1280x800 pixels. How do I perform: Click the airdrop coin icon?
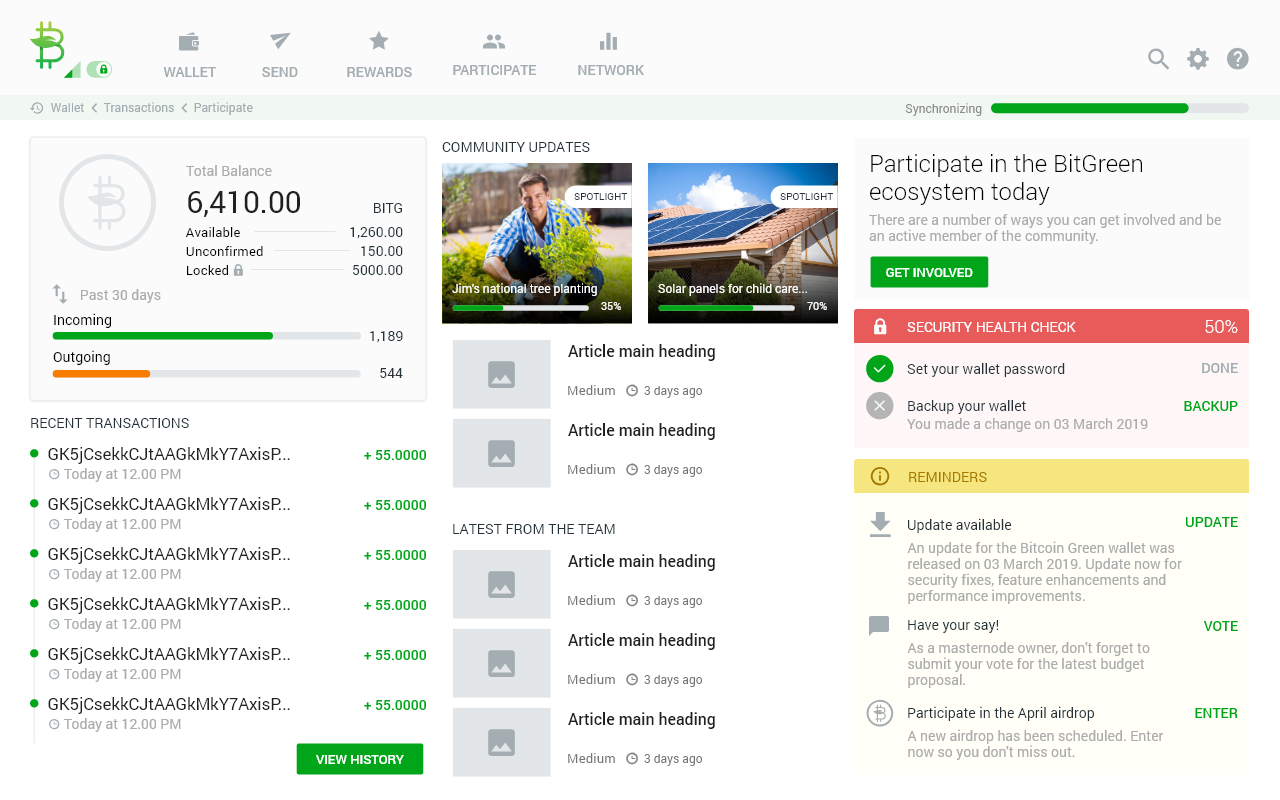click(x=880, y=713)
